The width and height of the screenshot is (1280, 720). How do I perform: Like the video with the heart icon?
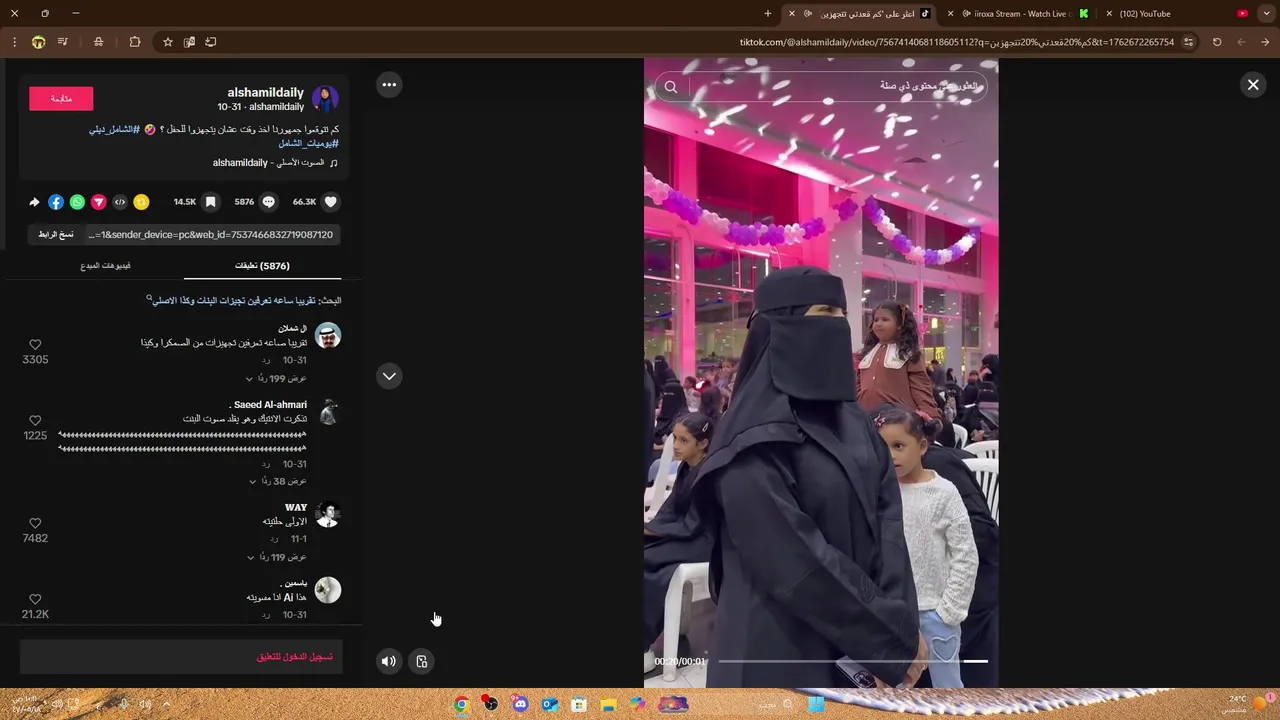tap(331, 202)
